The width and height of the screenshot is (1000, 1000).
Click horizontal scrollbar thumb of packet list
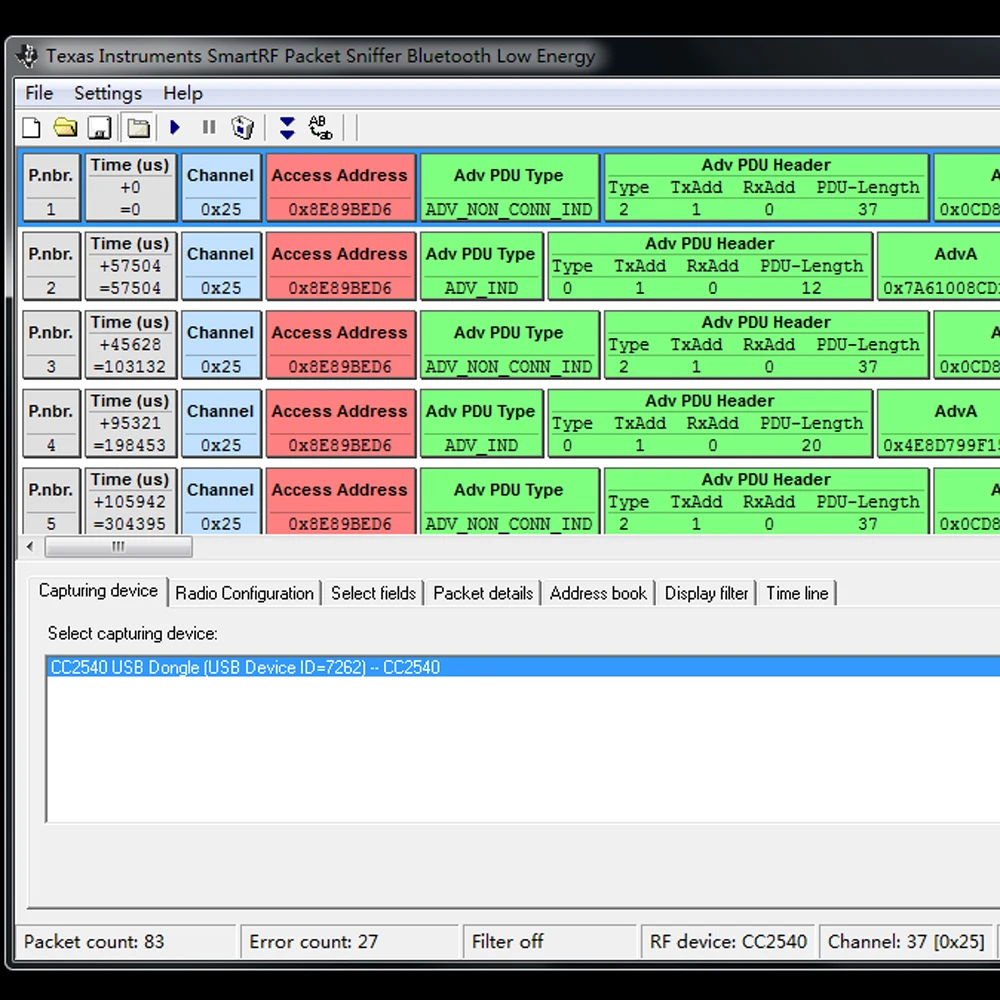coord(119,547)
